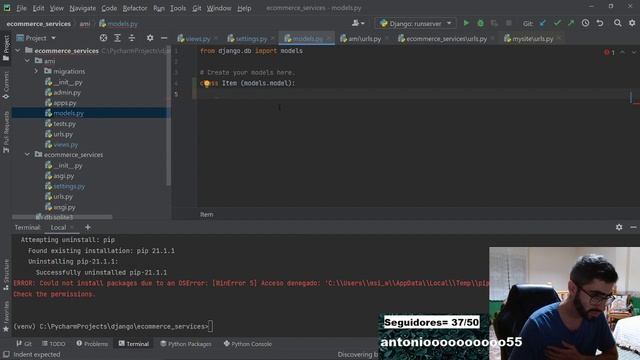The width and height of the screenshot is (640, 360).
Task: Open the File menu
Action: tap(21, 8)
